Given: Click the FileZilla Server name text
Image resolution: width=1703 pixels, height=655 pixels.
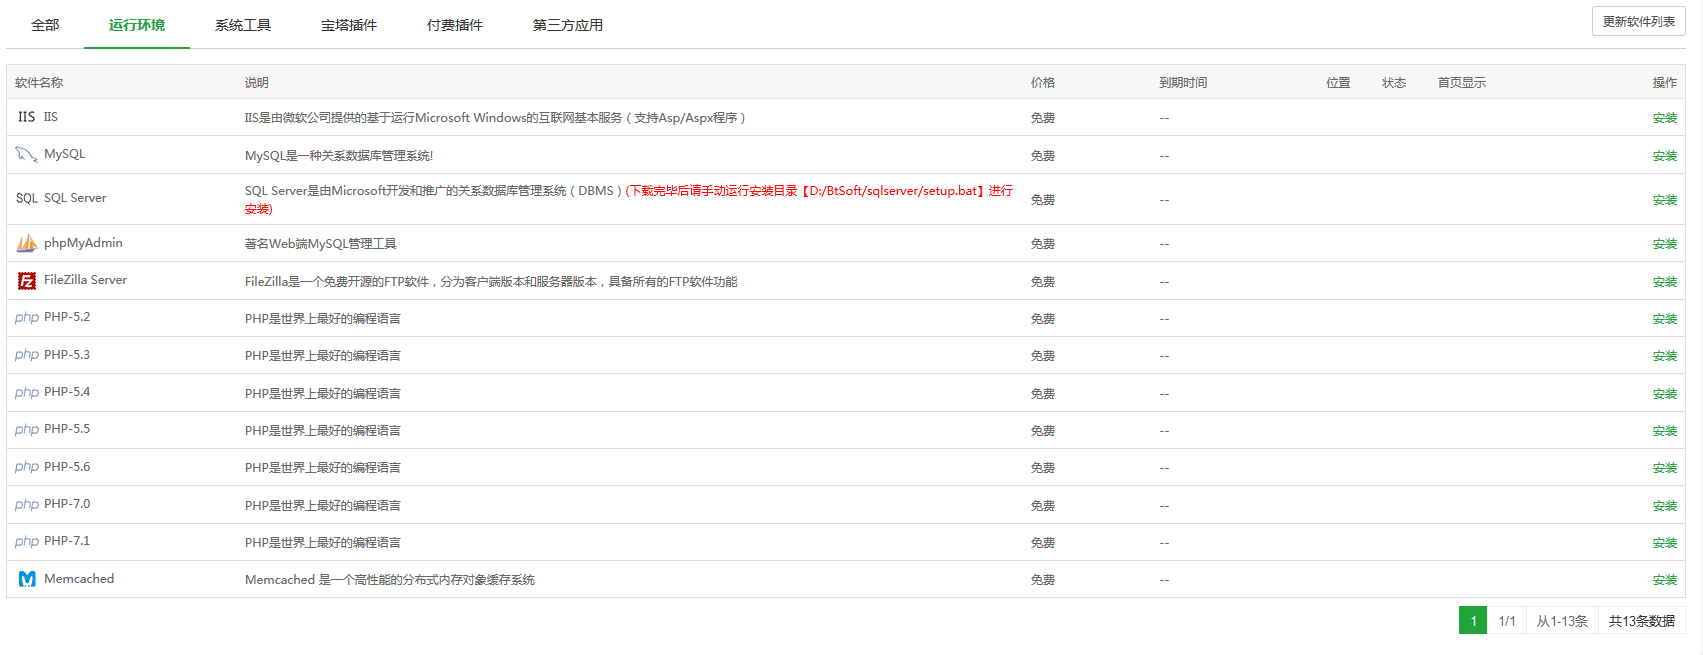Looking at the screenshot, I should point(85,280).
